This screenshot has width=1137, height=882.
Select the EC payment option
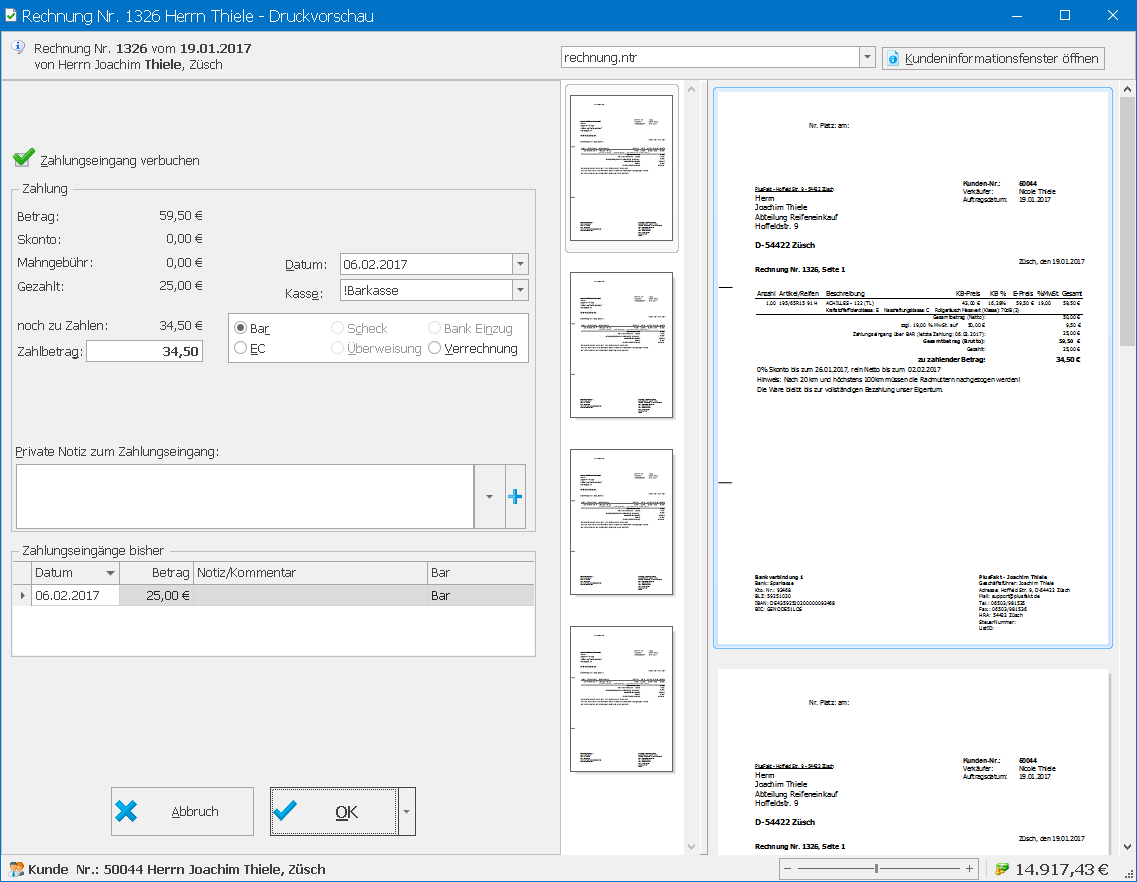pos(250,349)
